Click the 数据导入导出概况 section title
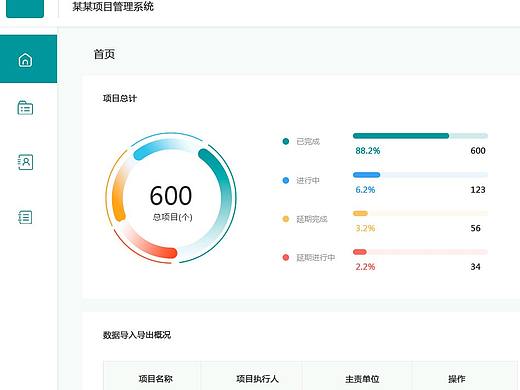The height and width of the screenshot is (390, 520). (137, 335)
